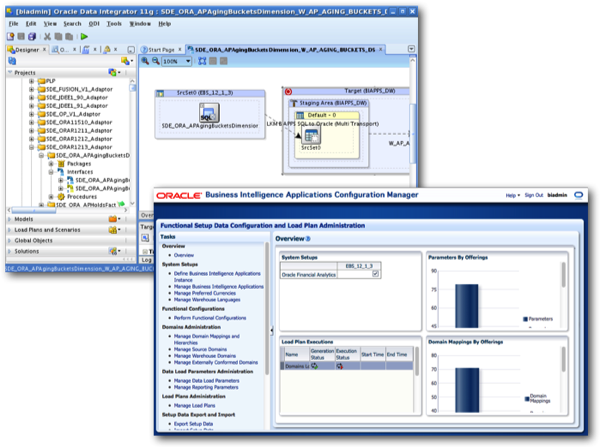Select the SDE_OP_V1_Adaptor tree row
The width and height of the screenshot is (600, 448).
click(x=73, y=114)
